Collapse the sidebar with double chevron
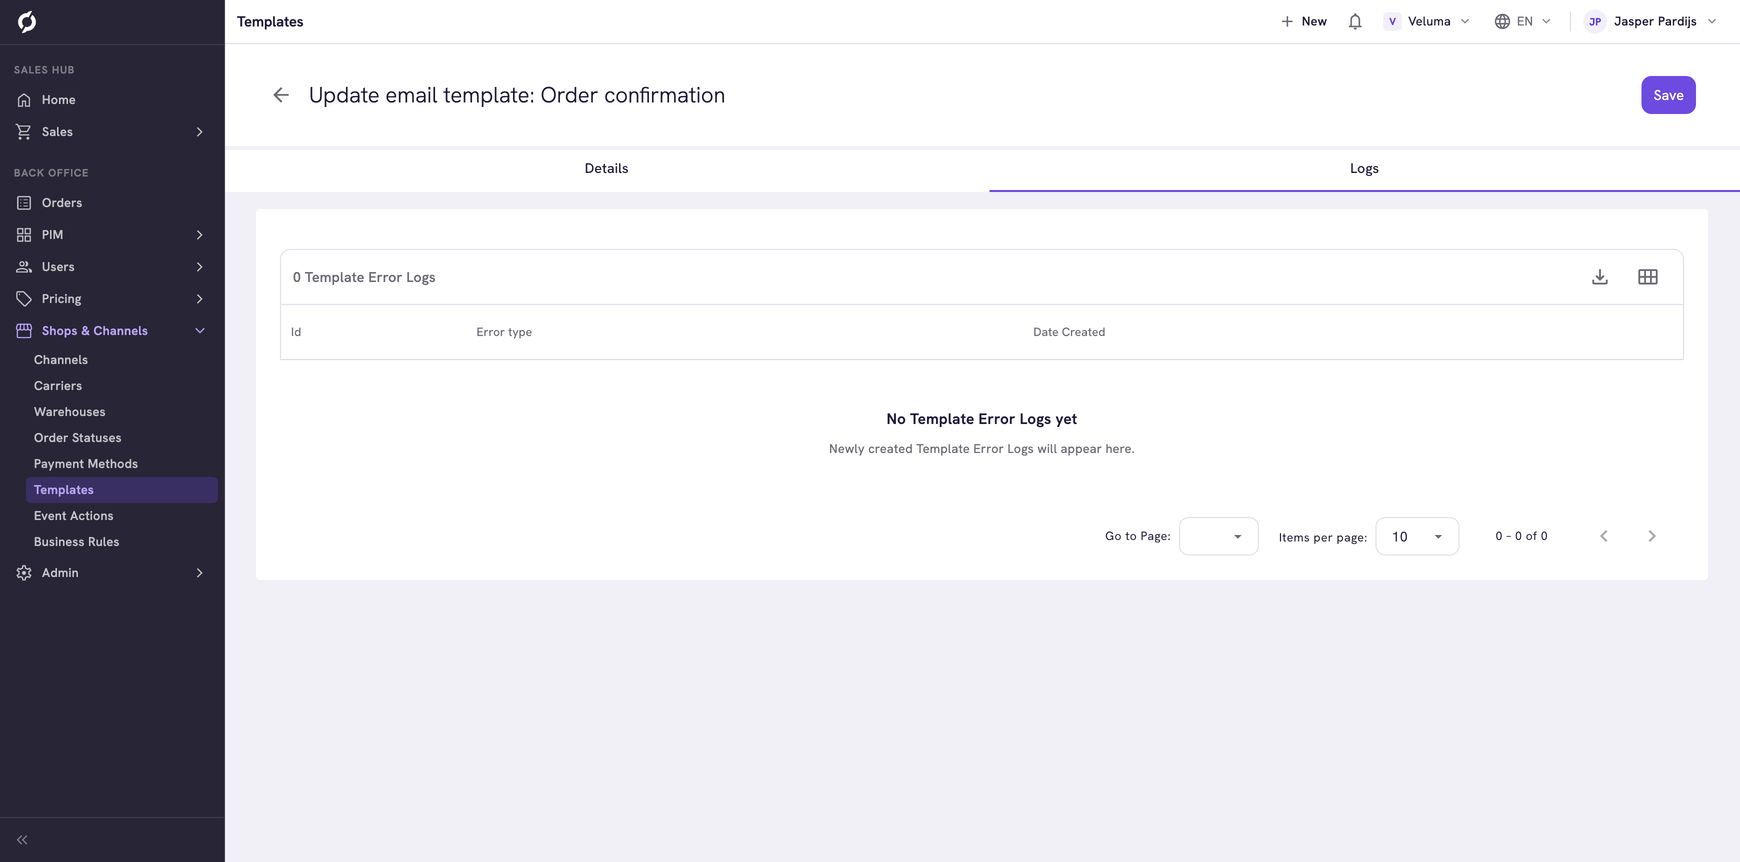Image resolution: width=1740 pixels, height=862 pixels. pos(22,840)
